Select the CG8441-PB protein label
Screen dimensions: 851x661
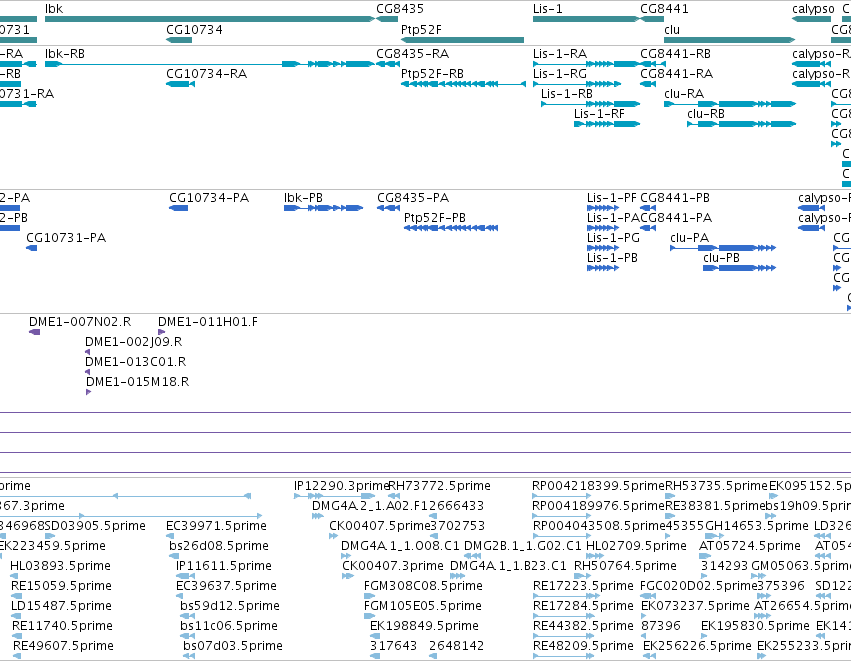[x=675, y=198]
